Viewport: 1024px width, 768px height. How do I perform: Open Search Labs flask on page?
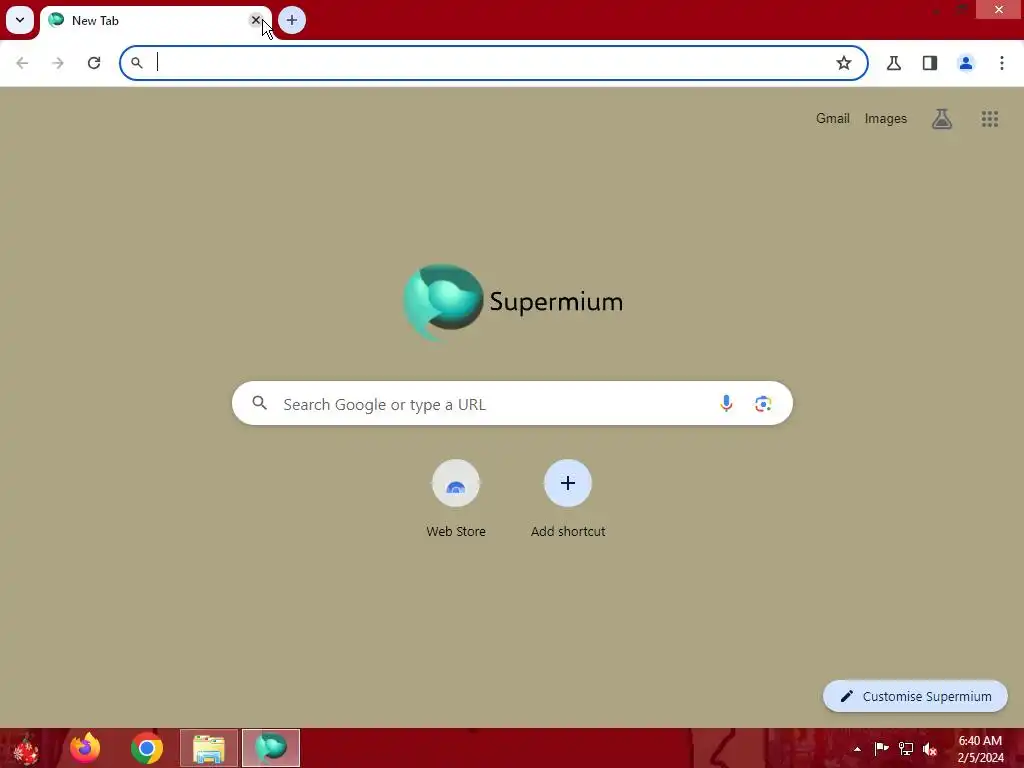tap(942, 118)
